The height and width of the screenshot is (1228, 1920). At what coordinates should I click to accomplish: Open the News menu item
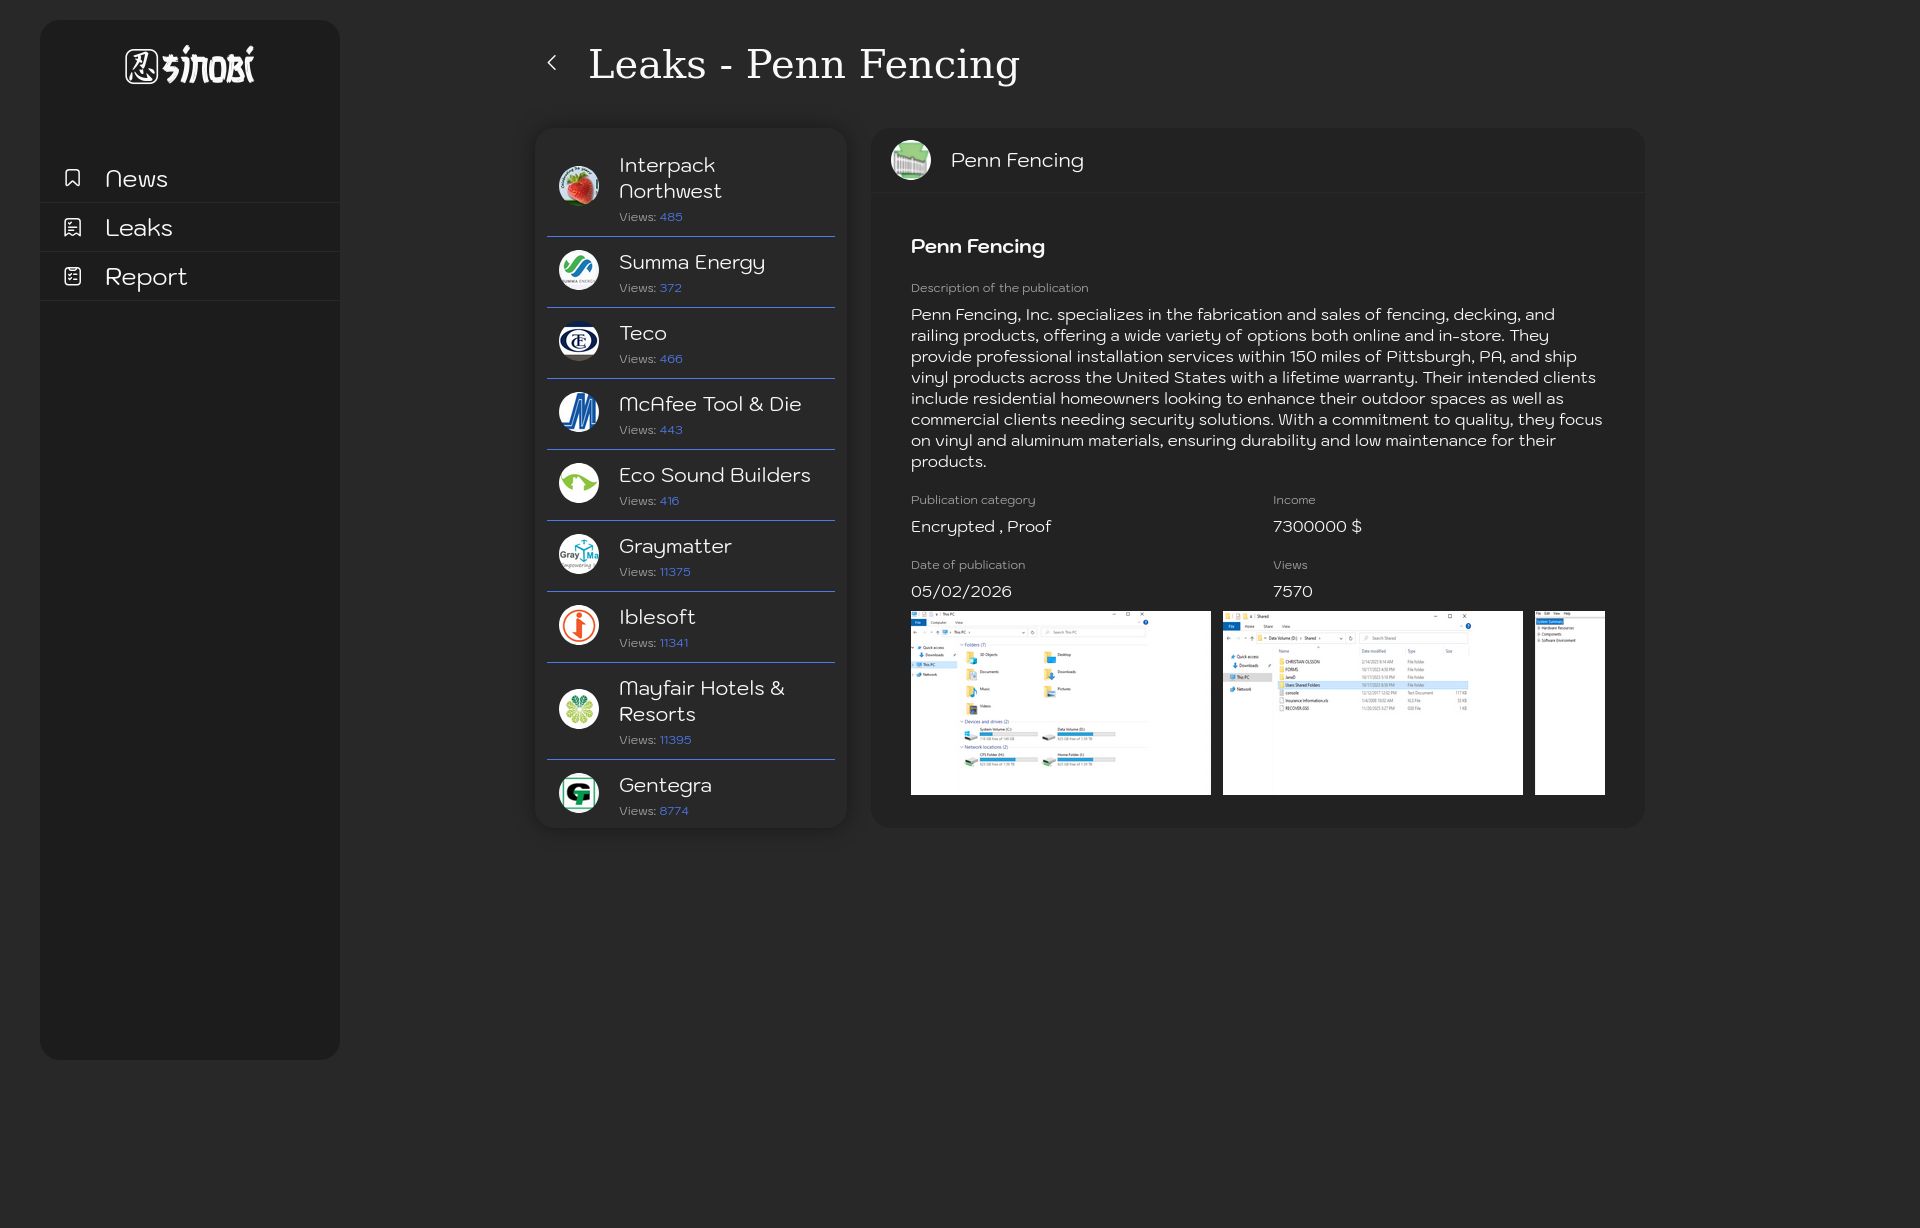pyautogui.click(x=137, y=179)
